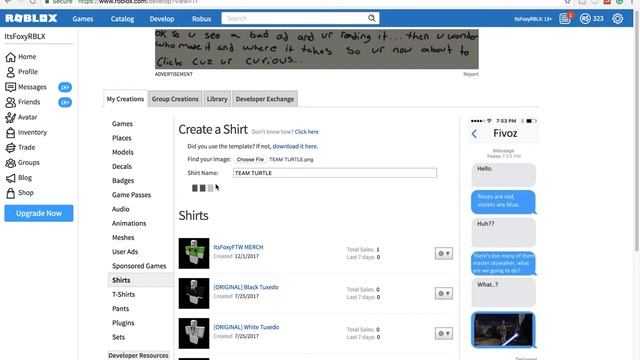The image size is (640, 360).
Task: Open the notifications feed icon
Action: (565, 18)
